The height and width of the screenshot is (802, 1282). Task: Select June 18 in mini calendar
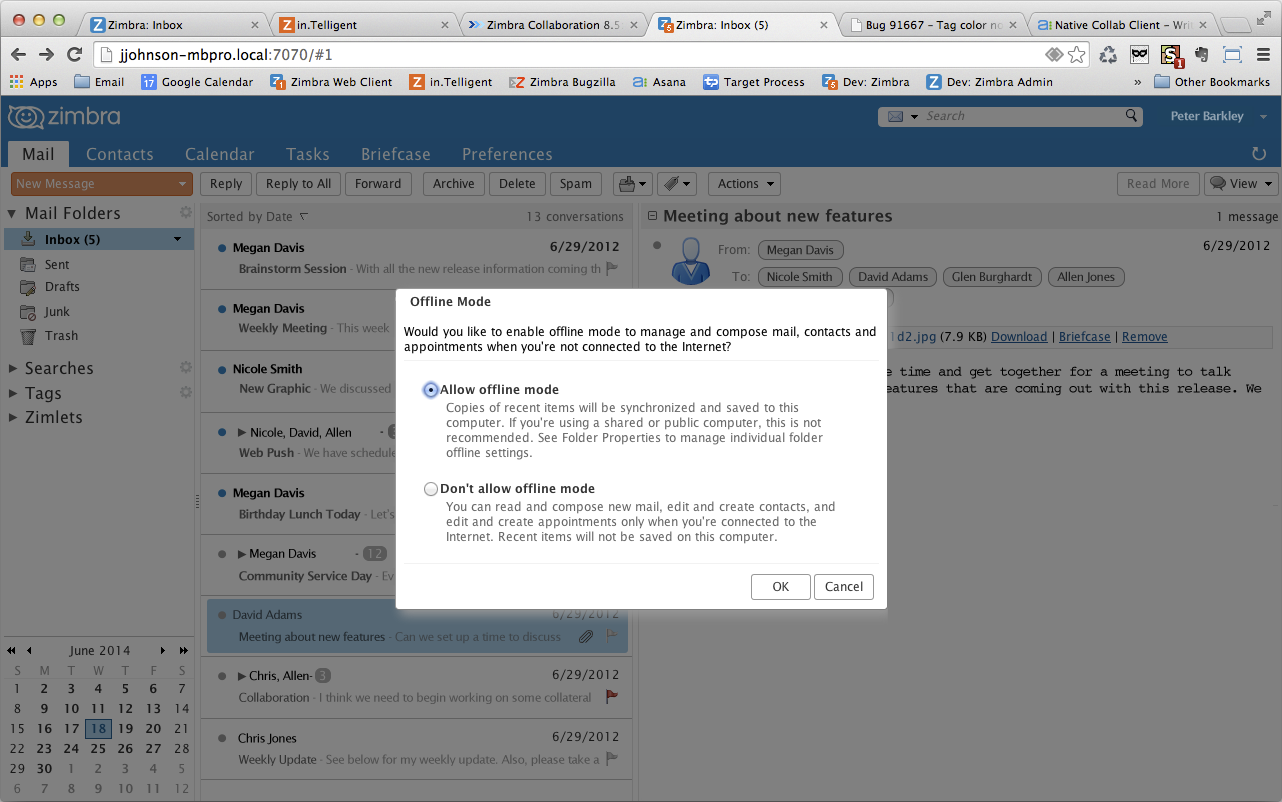click(98, 729)
